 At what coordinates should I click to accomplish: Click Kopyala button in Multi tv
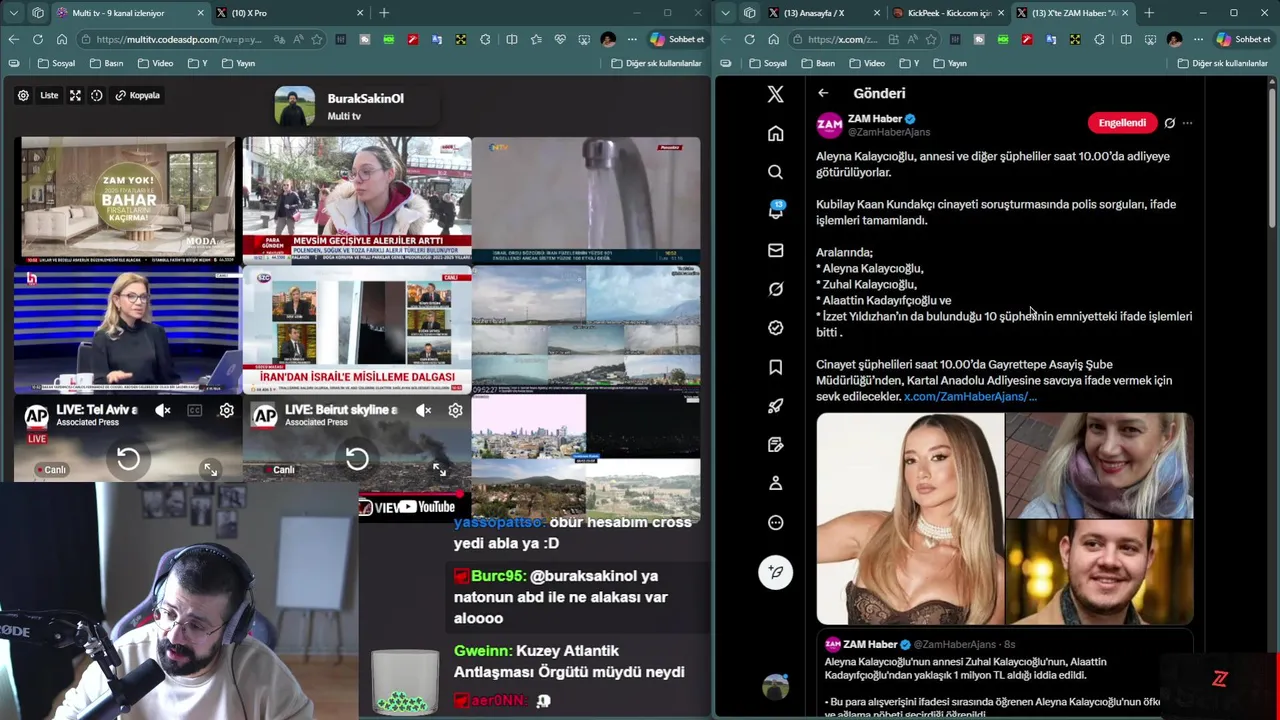(x=138, y=95)
